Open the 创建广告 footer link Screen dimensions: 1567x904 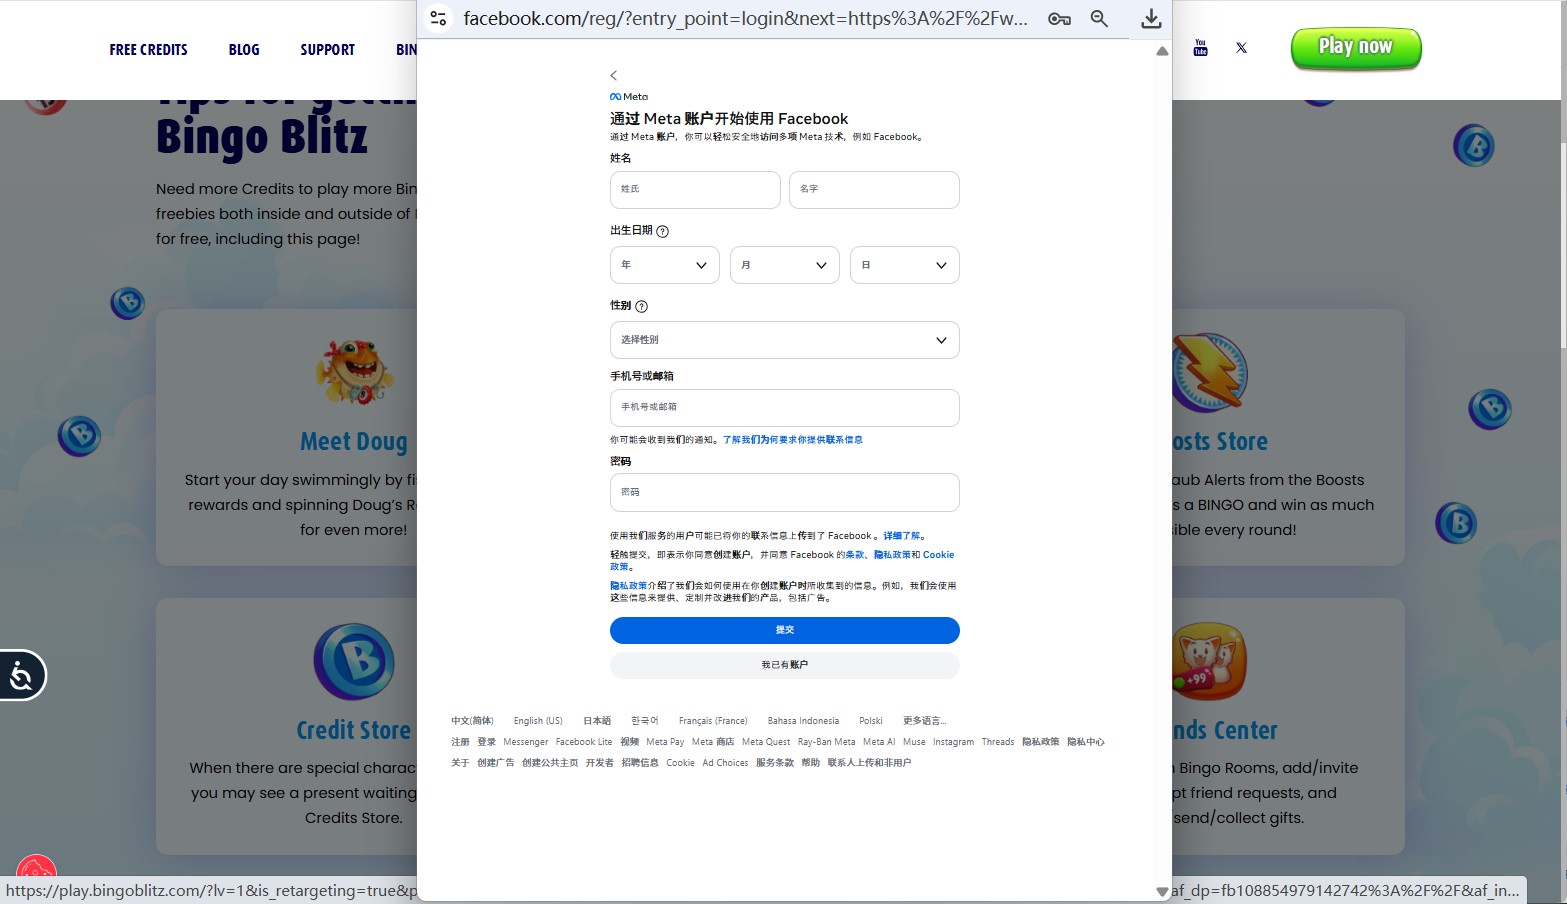(x=496, y=763)
